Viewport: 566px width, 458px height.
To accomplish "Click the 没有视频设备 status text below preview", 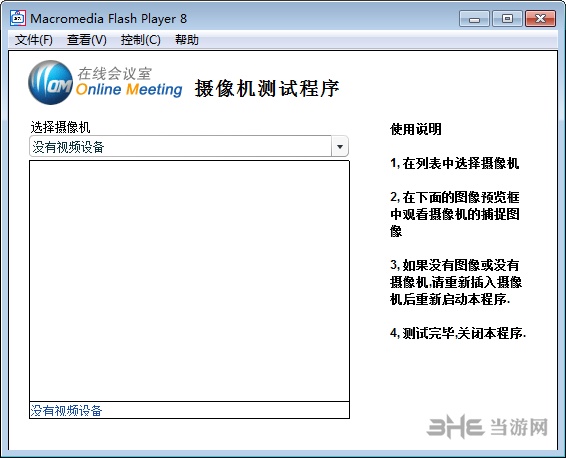I will click(x=66, y=411).
